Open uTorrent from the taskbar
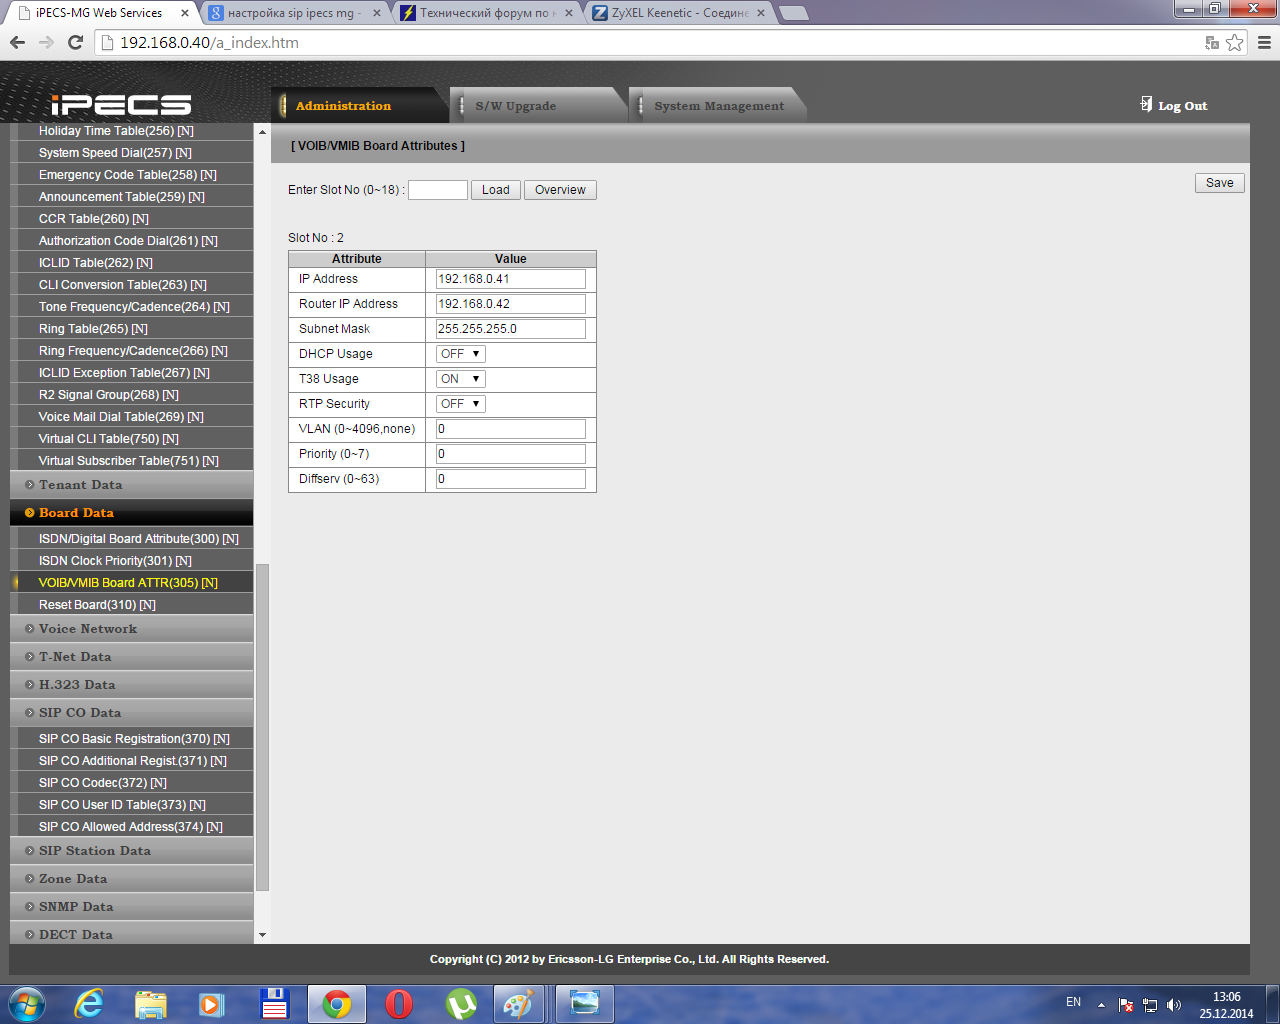This screenshot has width=1280, height=1024. [461, 1003]
